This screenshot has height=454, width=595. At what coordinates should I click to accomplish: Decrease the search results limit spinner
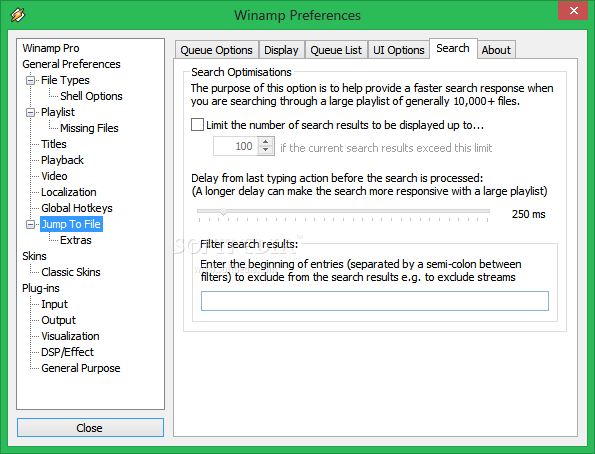coord(266,150)
